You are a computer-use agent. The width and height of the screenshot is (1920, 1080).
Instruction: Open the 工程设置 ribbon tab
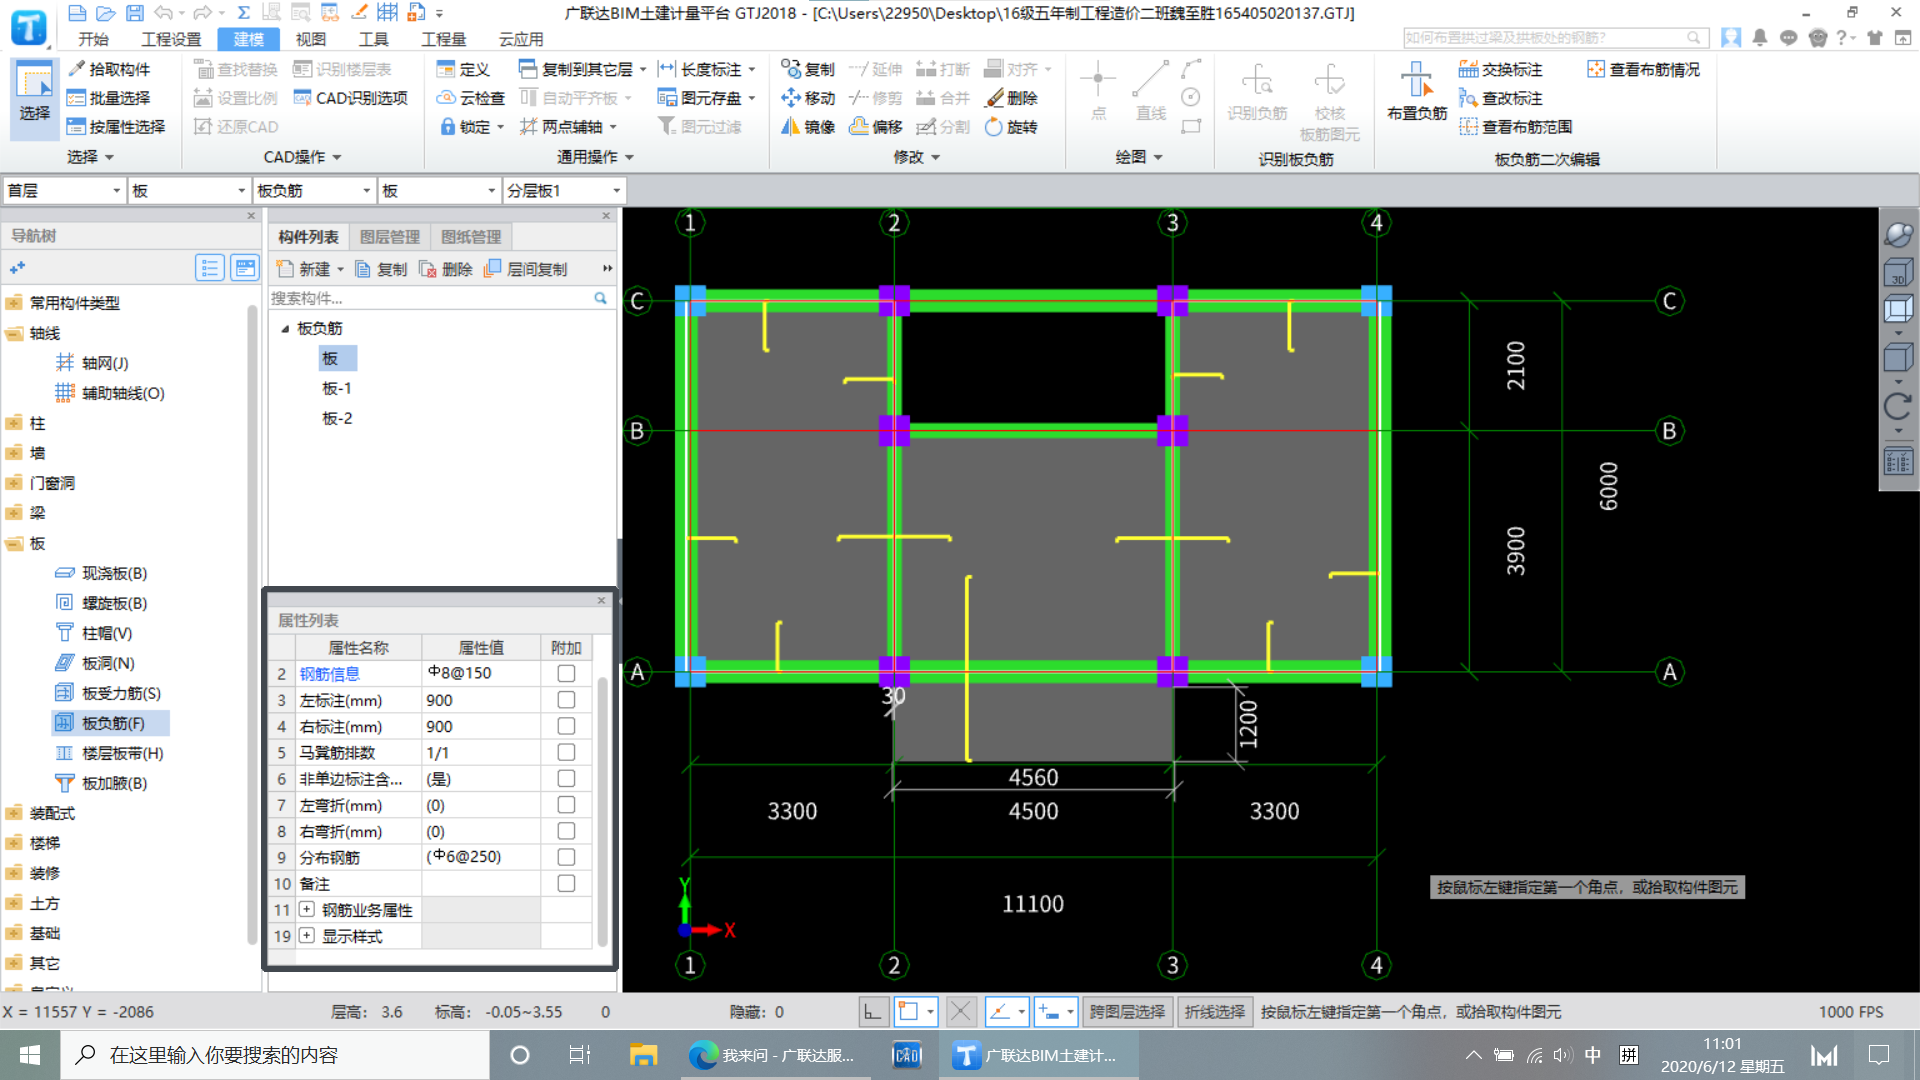click(171, 39)
